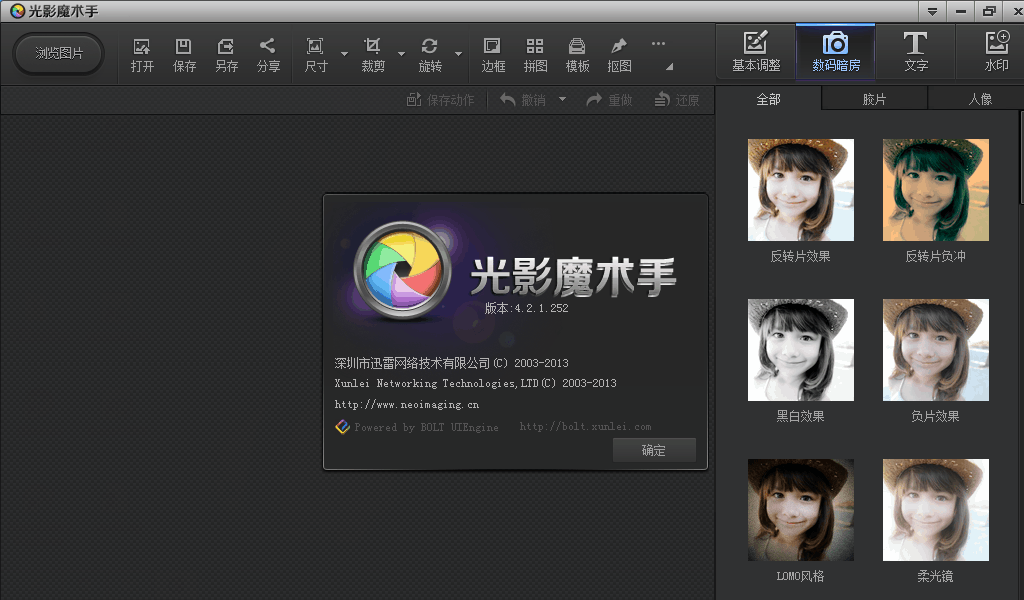Open the title bar menu dropdown arrow
This screenshot has height=600, width=1024.
(x=932, y=11)
